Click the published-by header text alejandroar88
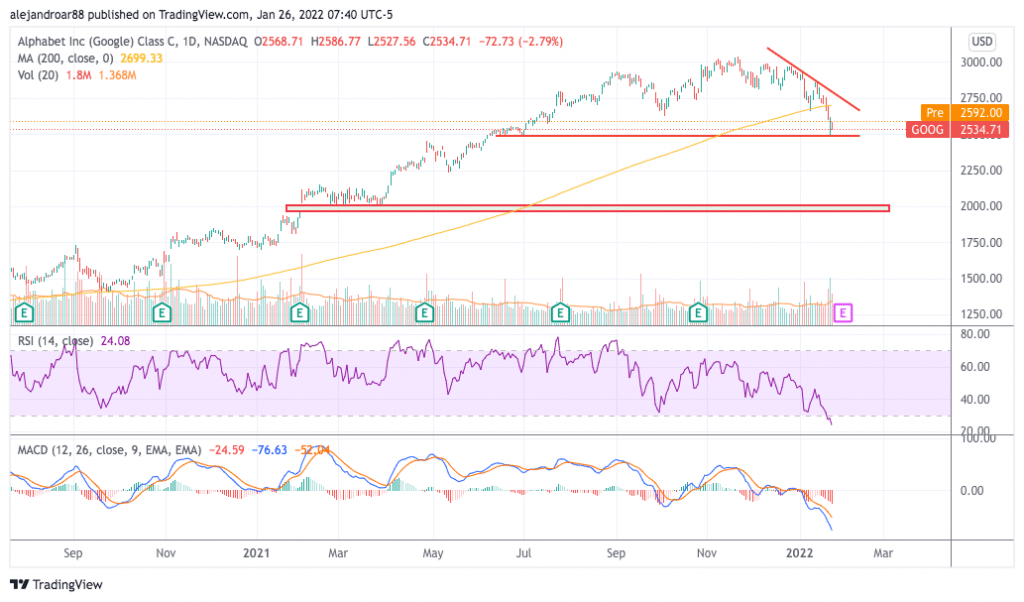This screenshot has width=1024, height=602. [x=47, y=14]
